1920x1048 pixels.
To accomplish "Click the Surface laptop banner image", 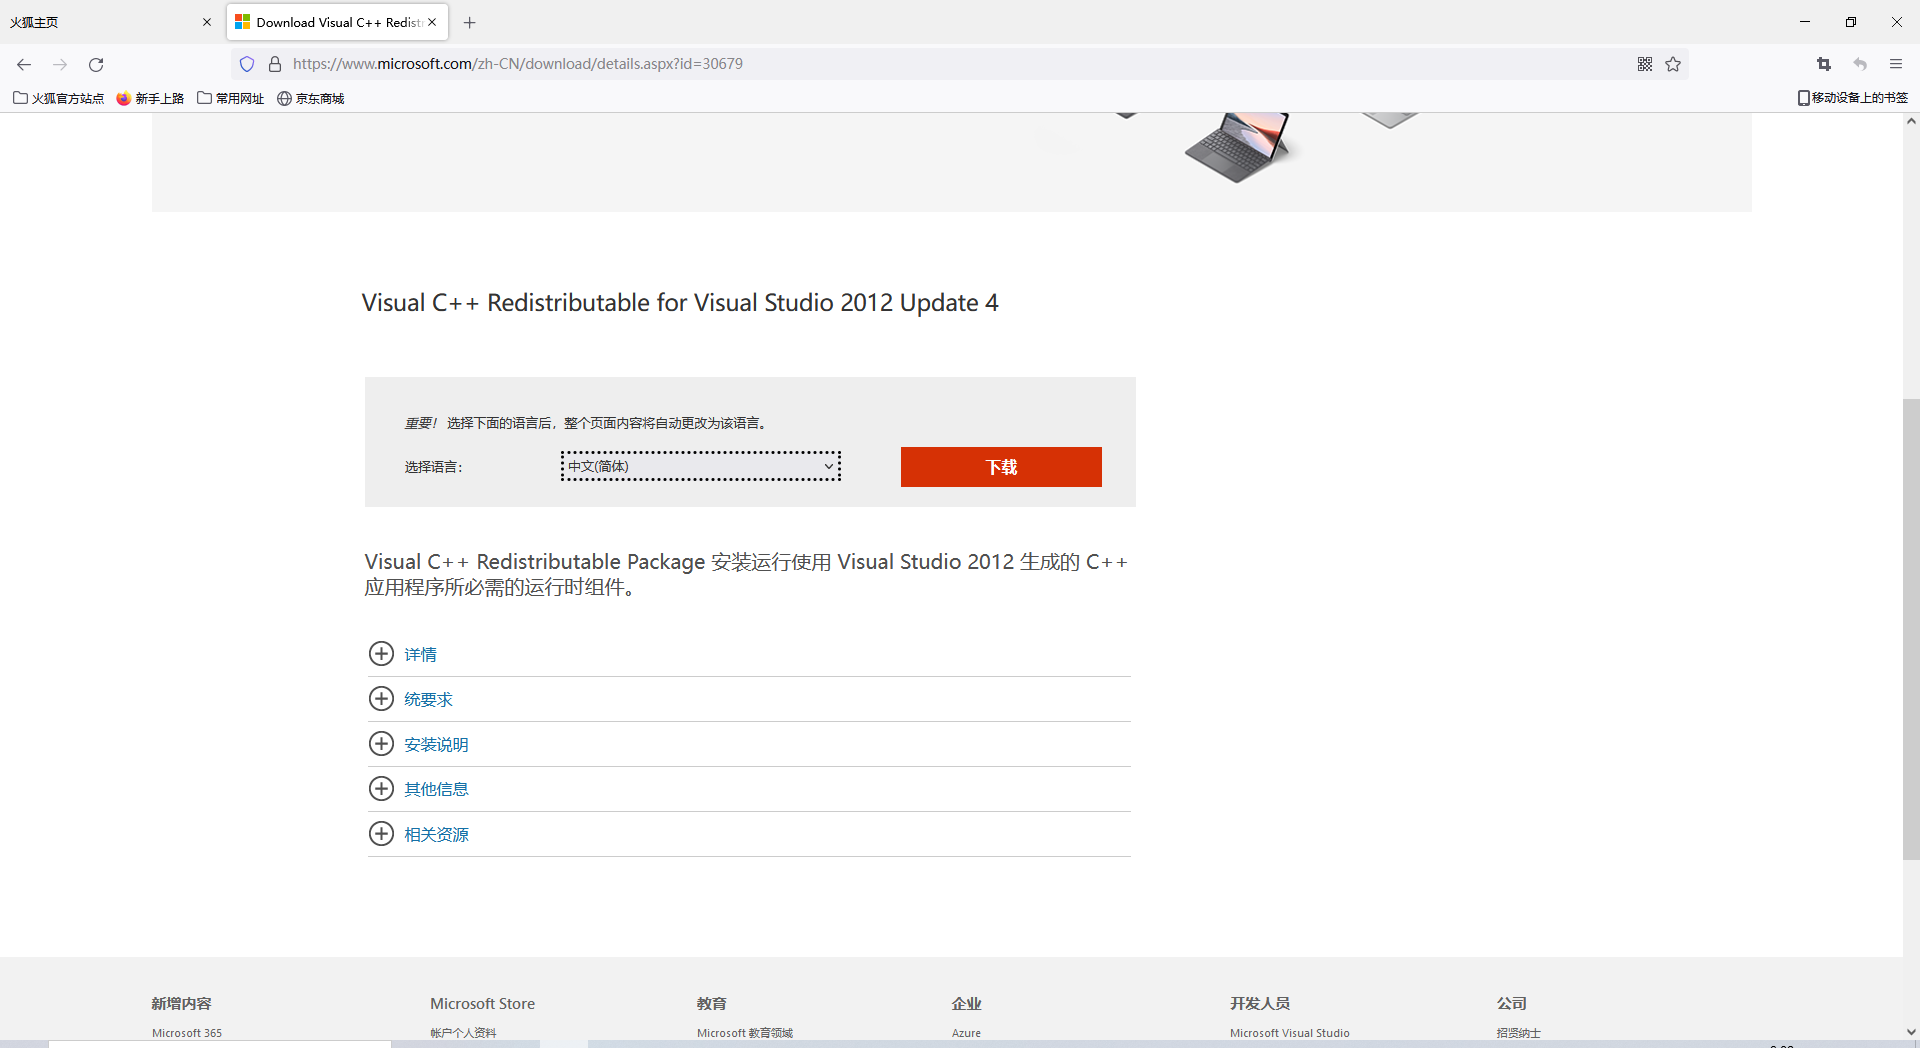I will click(1238, 147).
